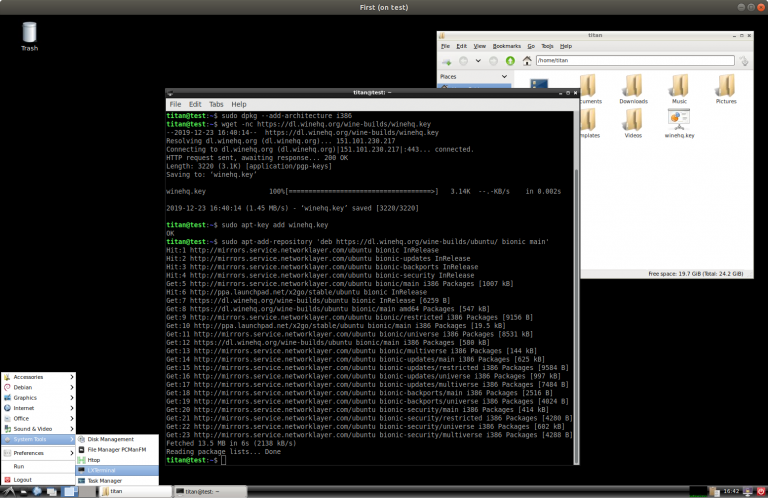Open the Pictures folder
The height and width of the screenshot is (498, 768).
click(x=726, y=87)
